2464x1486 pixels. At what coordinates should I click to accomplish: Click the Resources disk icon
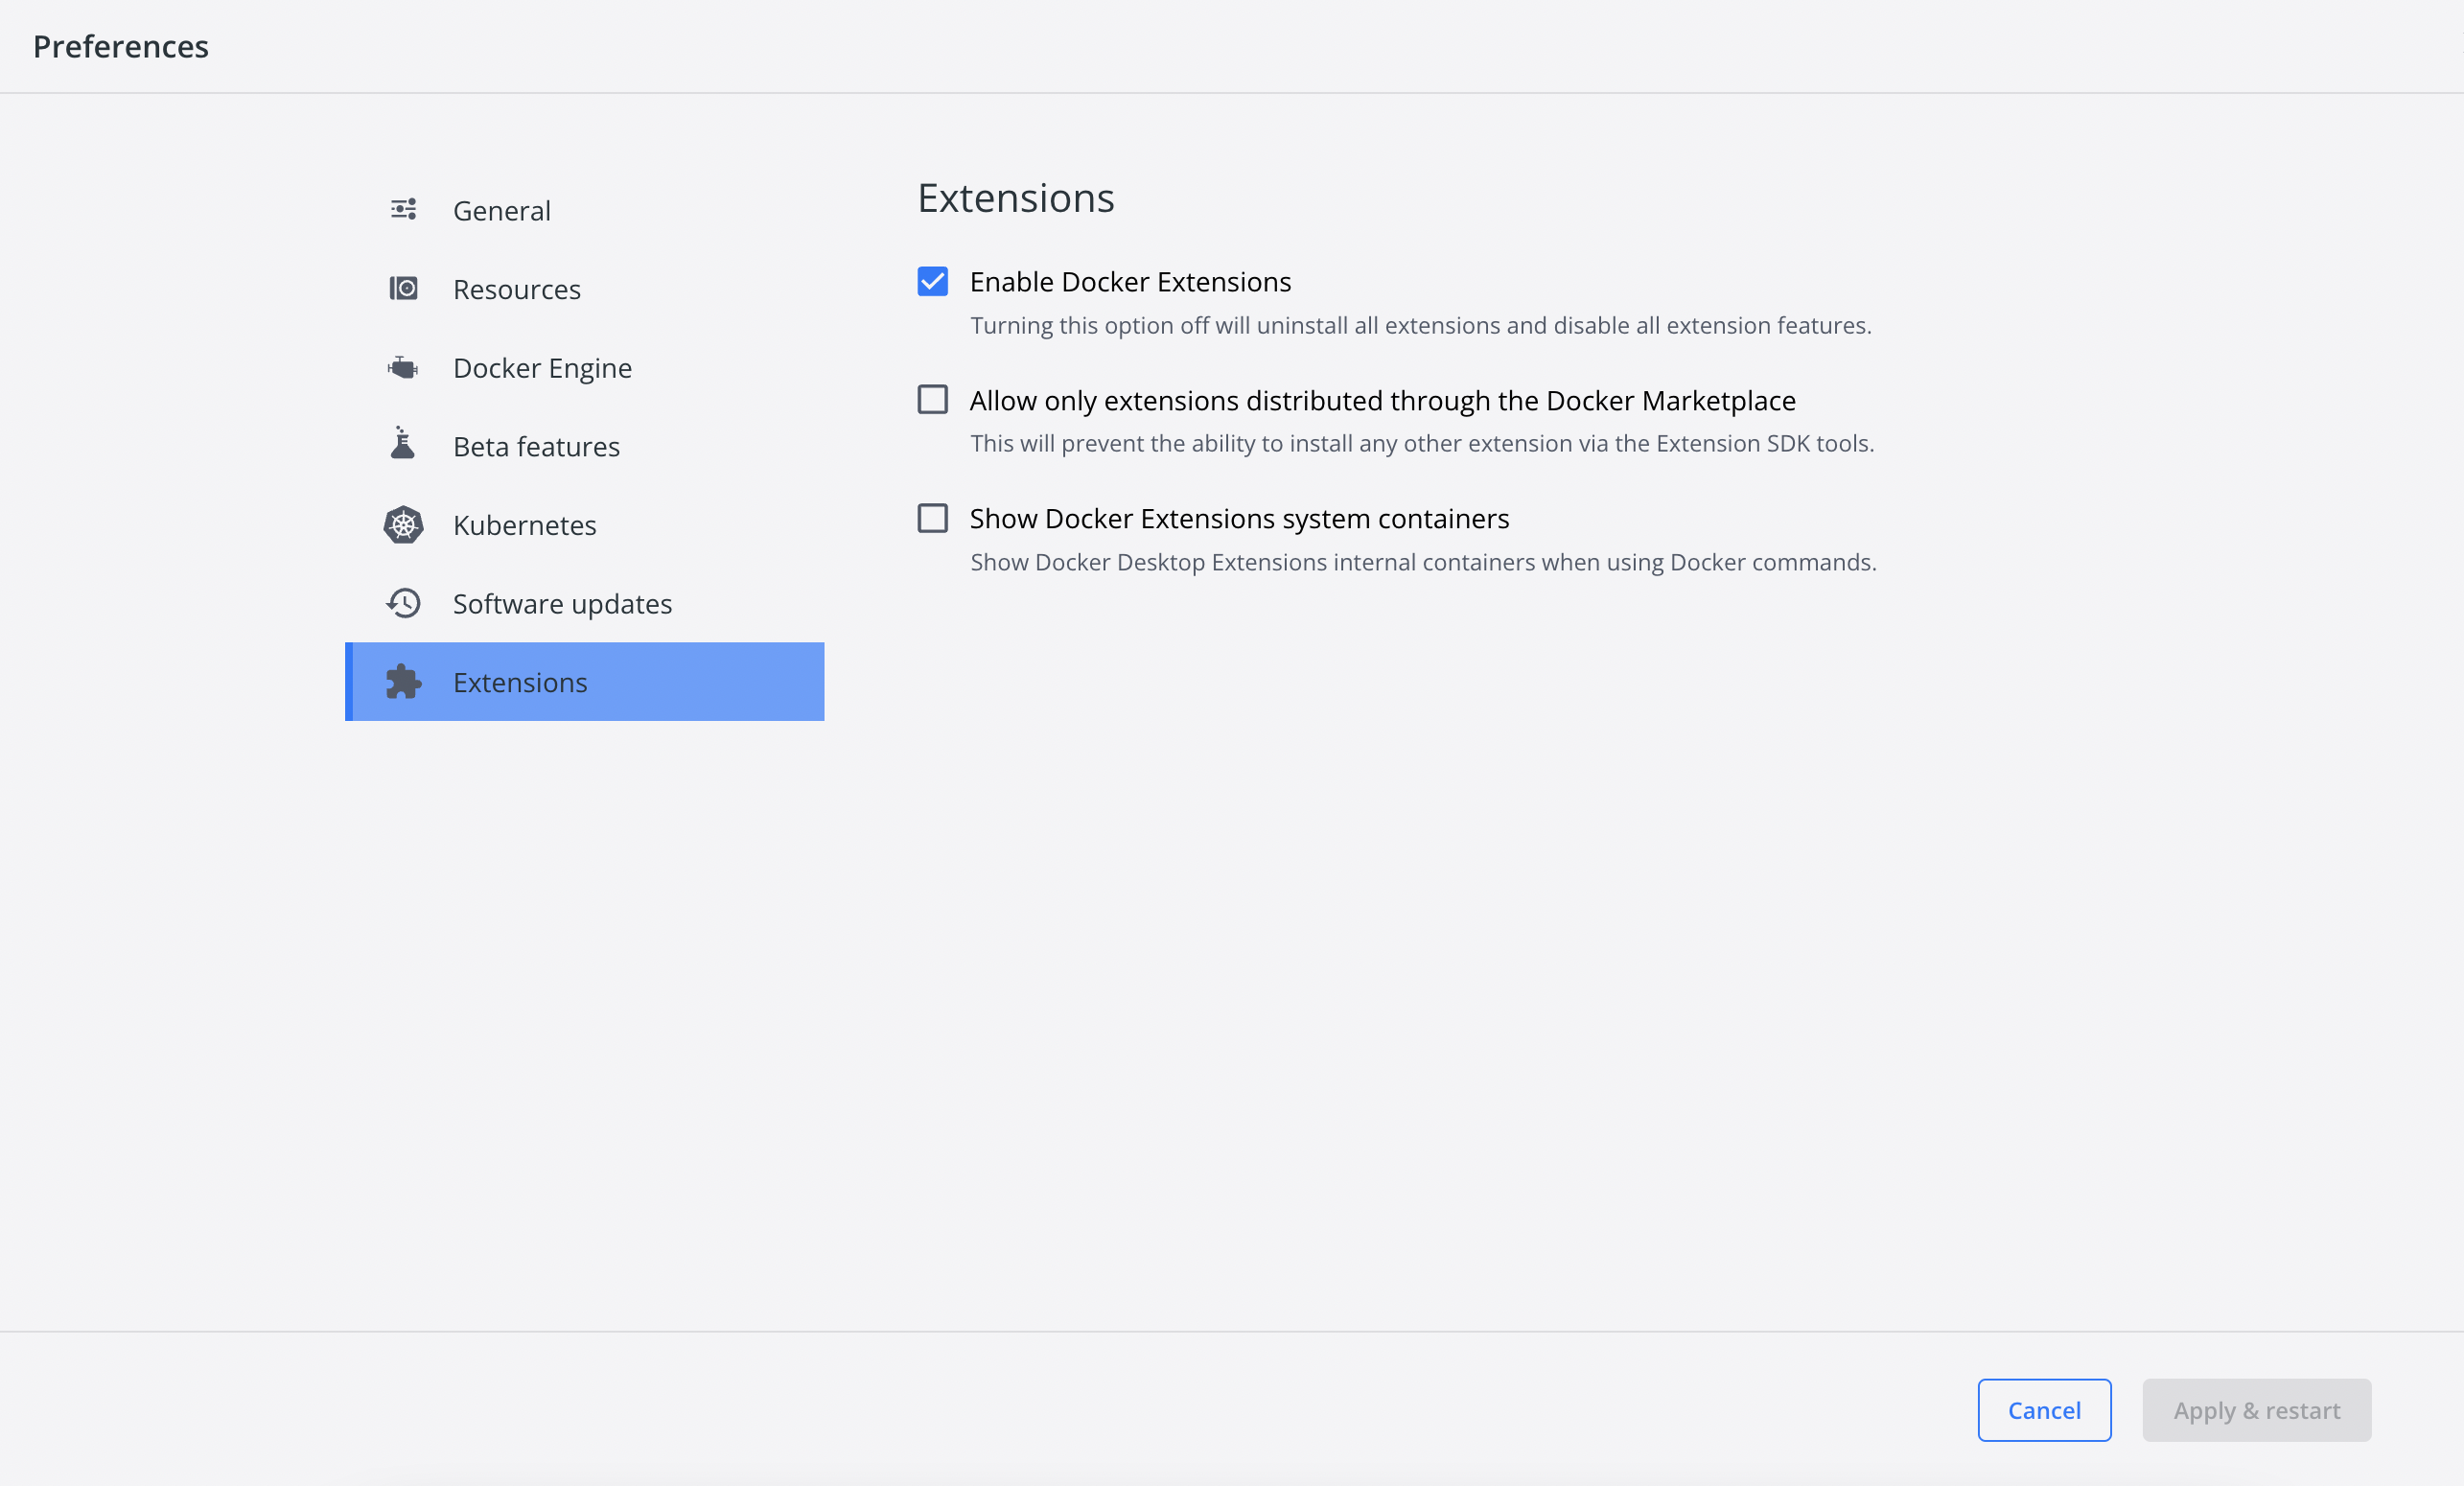(x=403, y=289)
